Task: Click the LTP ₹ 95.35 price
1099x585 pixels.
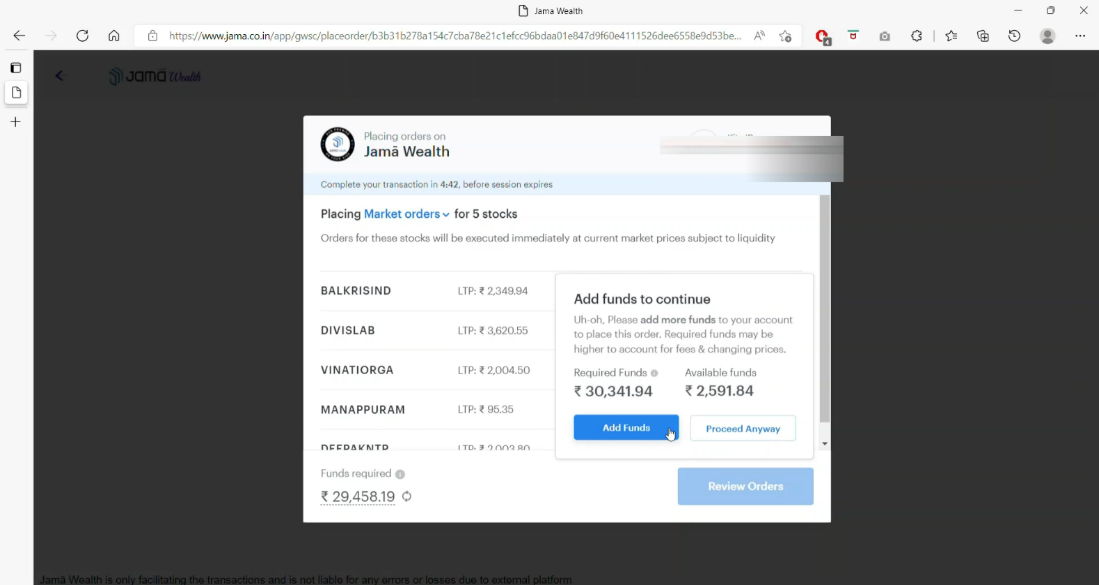Action: [x=486, y=410]
